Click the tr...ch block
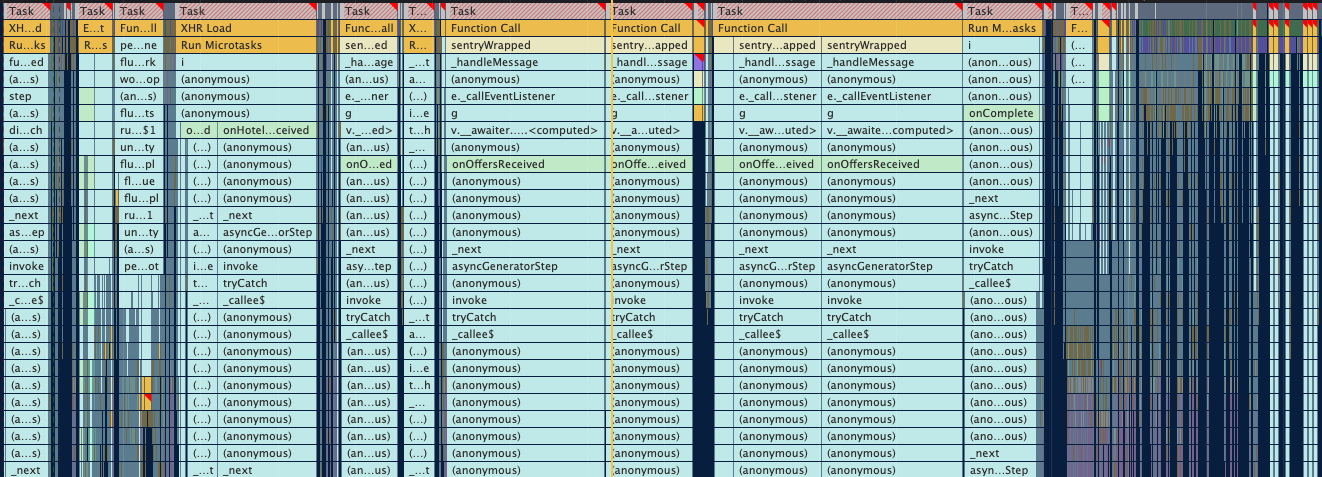The width and height of the screenshot is (1322, 477). [25, 283]
